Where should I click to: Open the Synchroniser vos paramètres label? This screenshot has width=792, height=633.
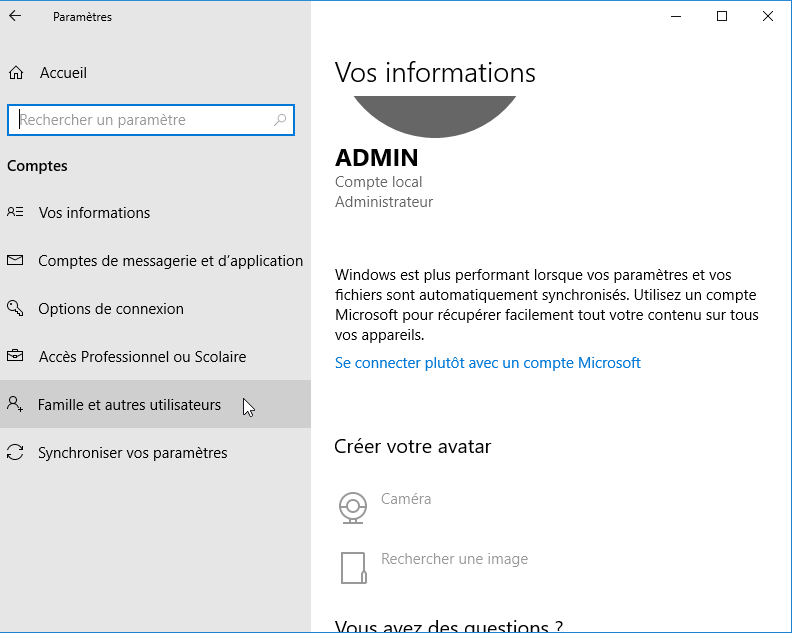132,453
